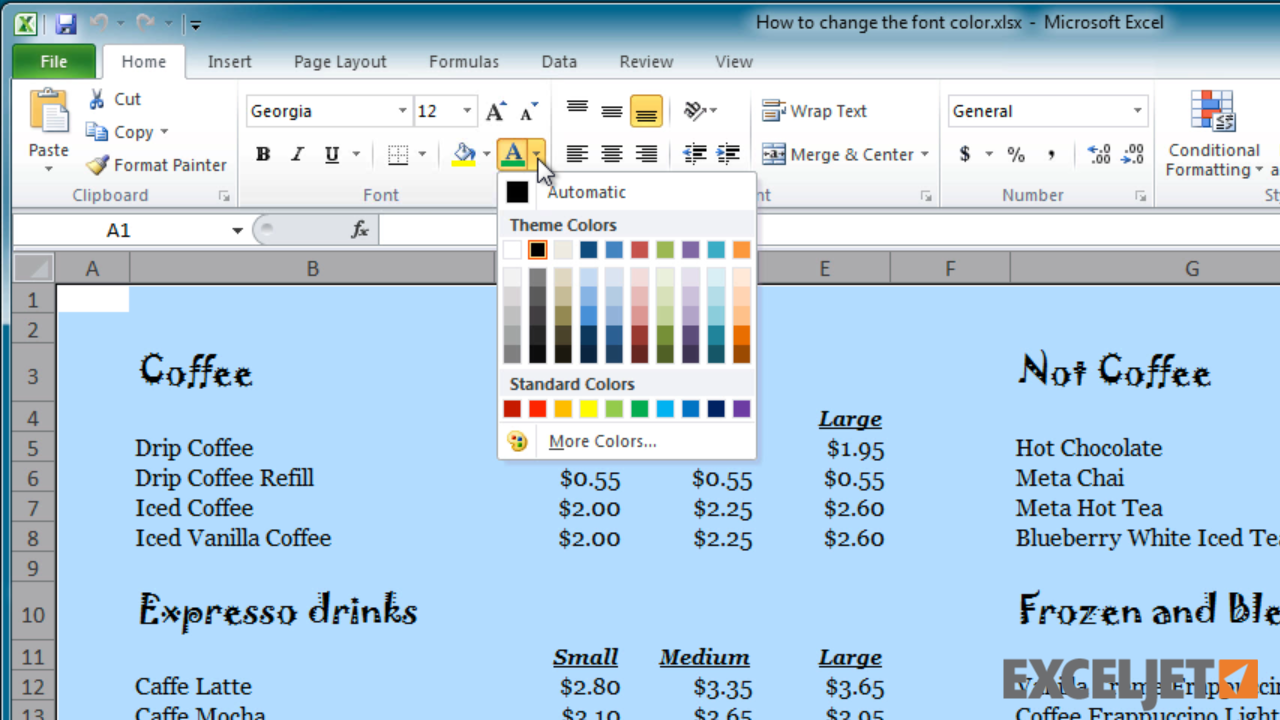Open the Copy options dropdown arrow
Viewport: 1280px width, 720px height.
(x=164, y=132)
